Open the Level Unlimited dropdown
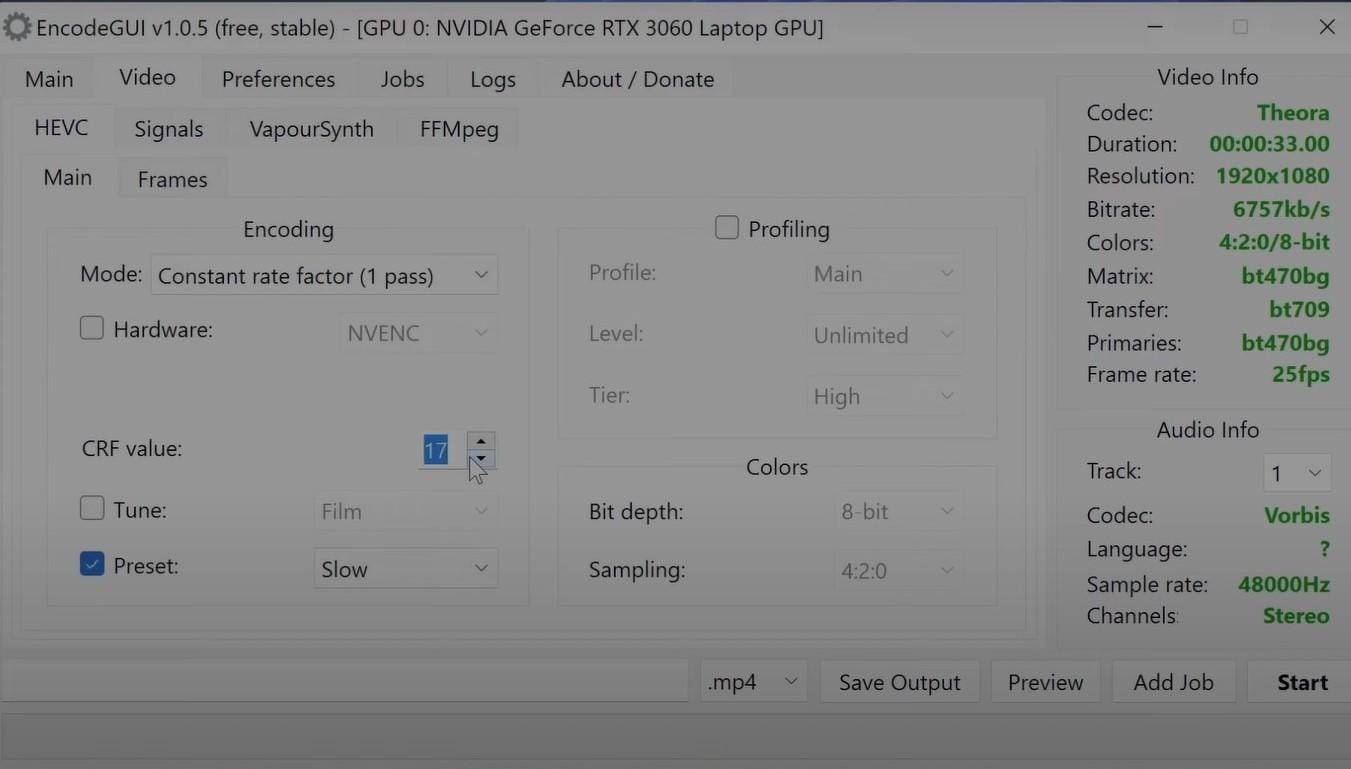The width and height of the screenshot is (1351, 769). 885,335
